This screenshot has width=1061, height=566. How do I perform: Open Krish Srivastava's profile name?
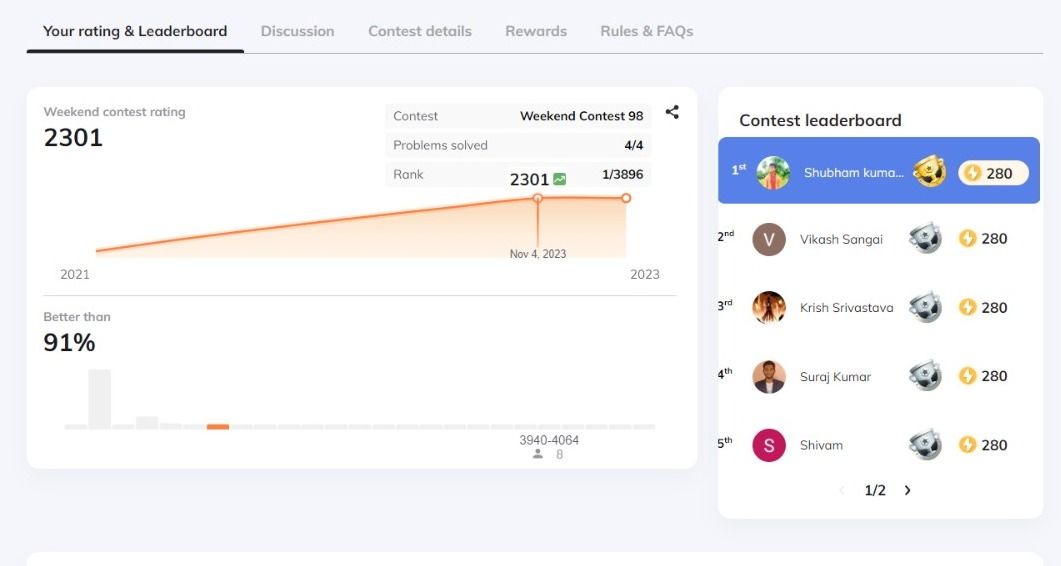click(x=846, y=307)
